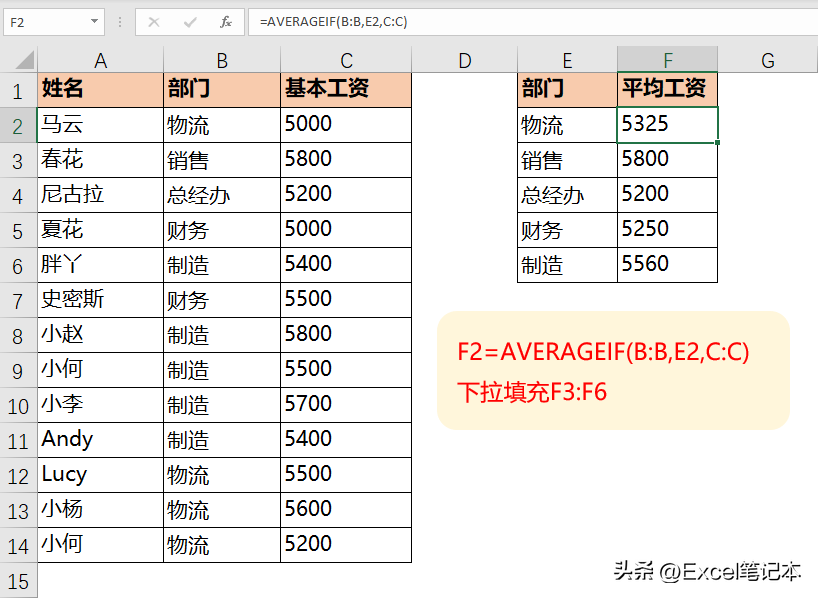The height and width of the screenshot is (598, 818).
Task: Click cell with name 小李
Action: pos(100,404)
